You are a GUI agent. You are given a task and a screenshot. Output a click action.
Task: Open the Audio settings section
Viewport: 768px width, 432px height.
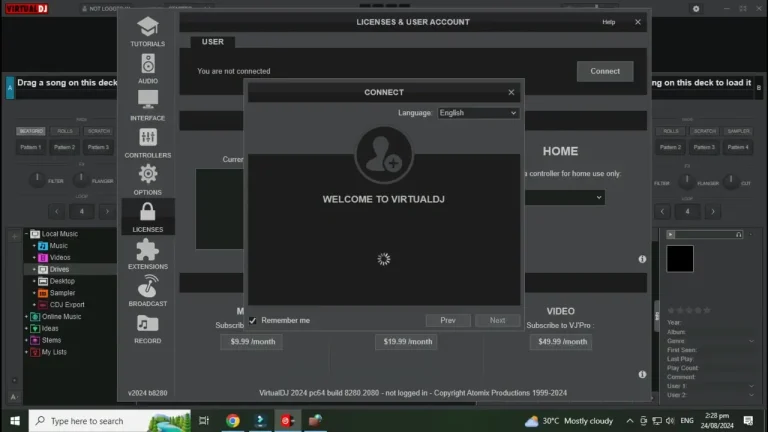147,69
